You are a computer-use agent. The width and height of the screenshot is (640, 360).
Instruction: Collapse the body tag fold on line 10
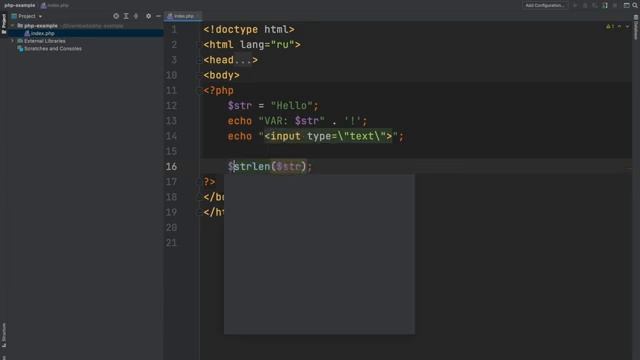coord(200,76)
